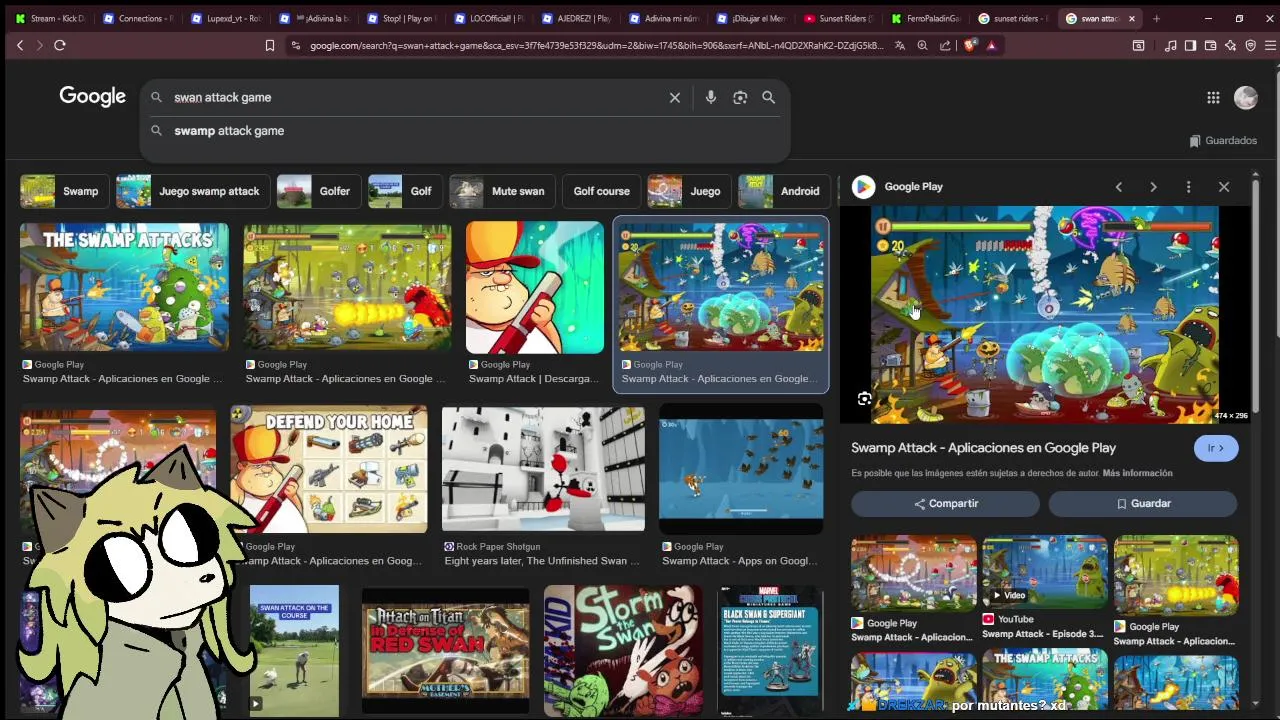This screenshot has width=1280, height=720.
Task: Switch to Sunset Riders YouTube tab
Action: [x=837, y=18]
